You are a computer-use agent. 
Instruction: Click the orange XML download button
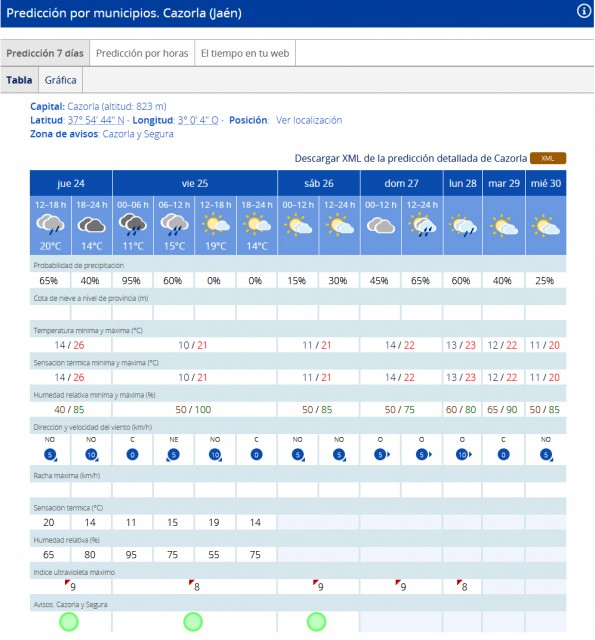click(548, 158)
